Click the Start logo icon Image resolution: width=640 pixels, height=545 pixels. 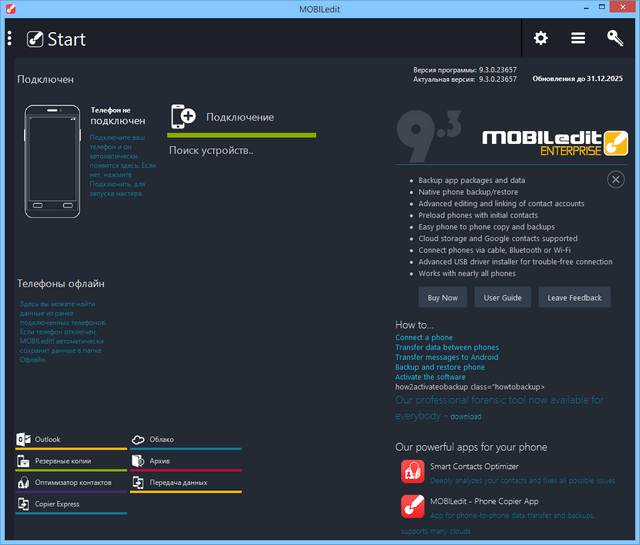click(35, 39)
